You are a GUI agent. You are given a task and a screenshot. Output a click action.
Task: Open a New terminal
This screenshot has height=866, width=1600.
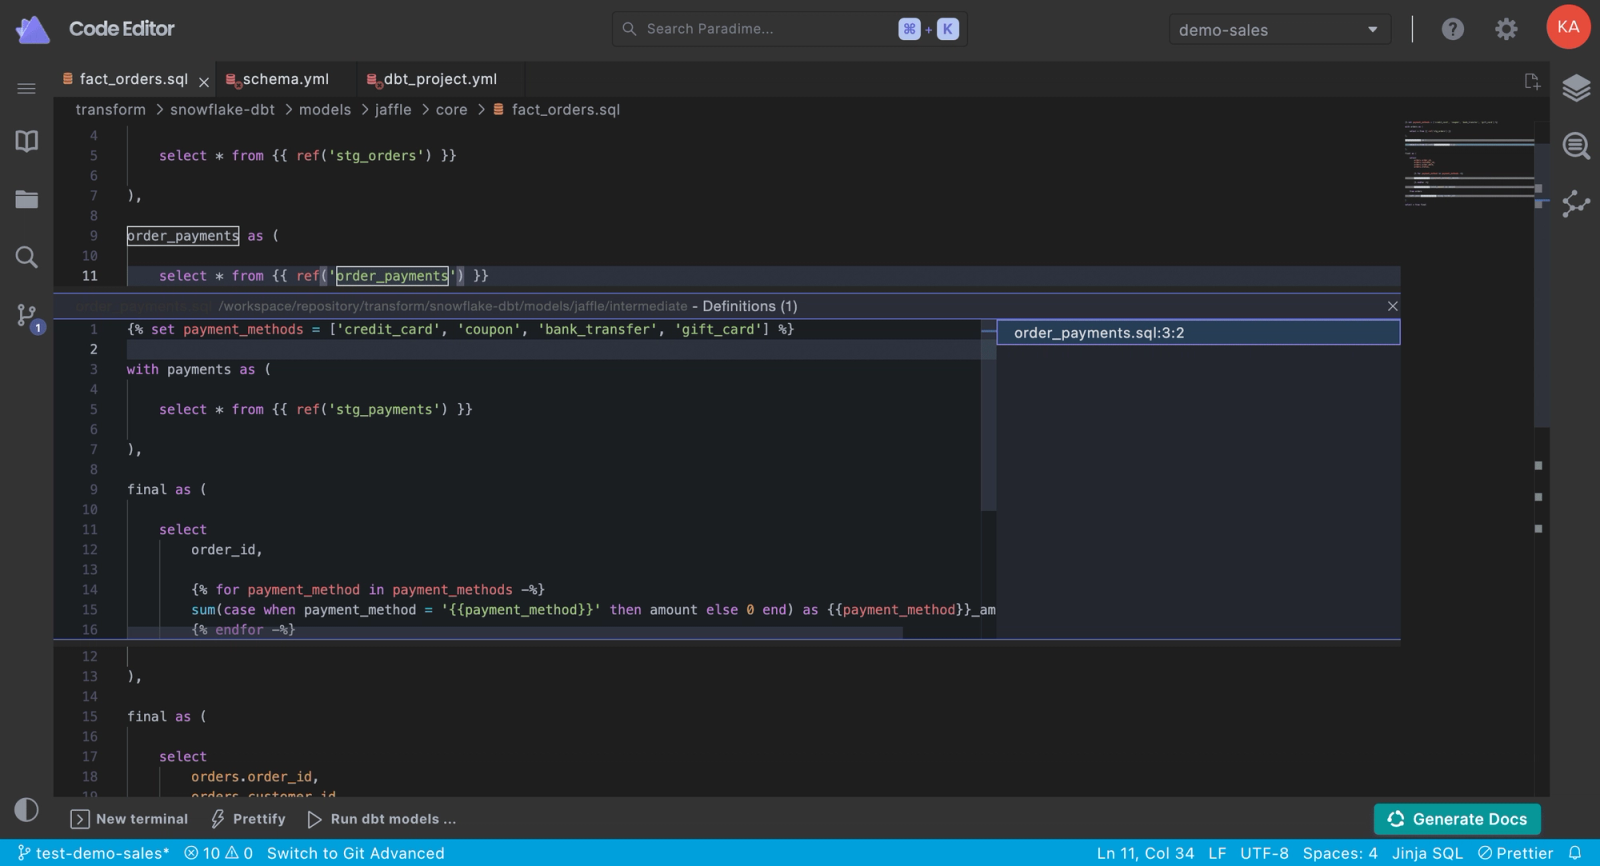129,819
